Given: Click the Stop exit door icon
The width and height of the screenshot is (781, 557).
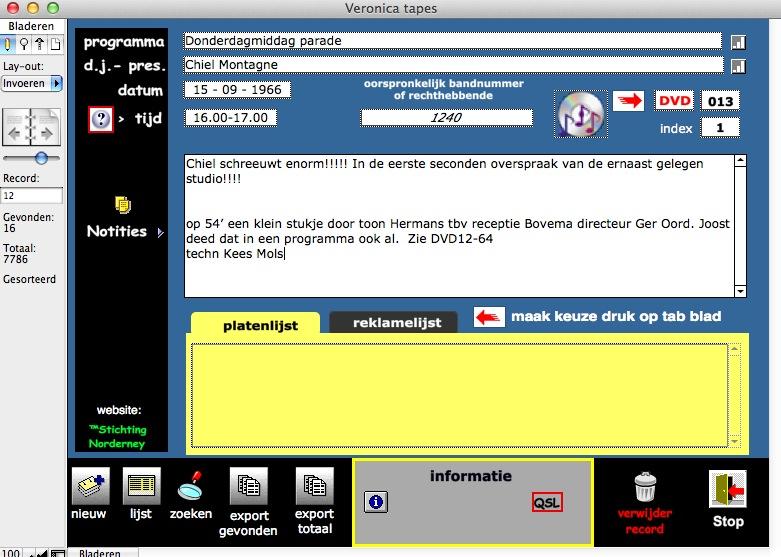Looking at the screenshot, I should coord(727,489).
